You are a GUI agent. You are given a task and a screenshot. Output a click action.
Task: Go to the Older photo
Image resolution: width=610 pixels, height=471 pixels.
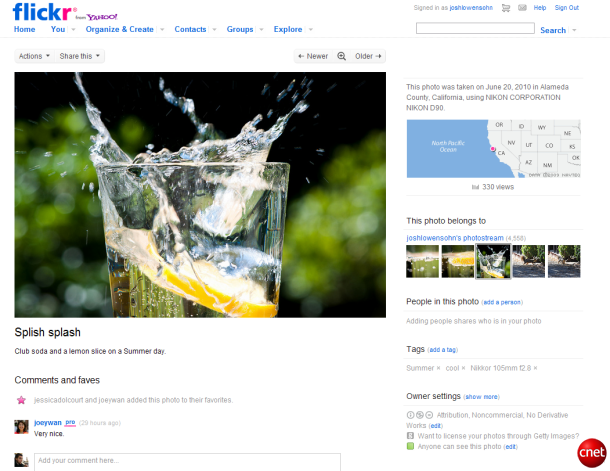pyautogui.click(x=368, y=56)
